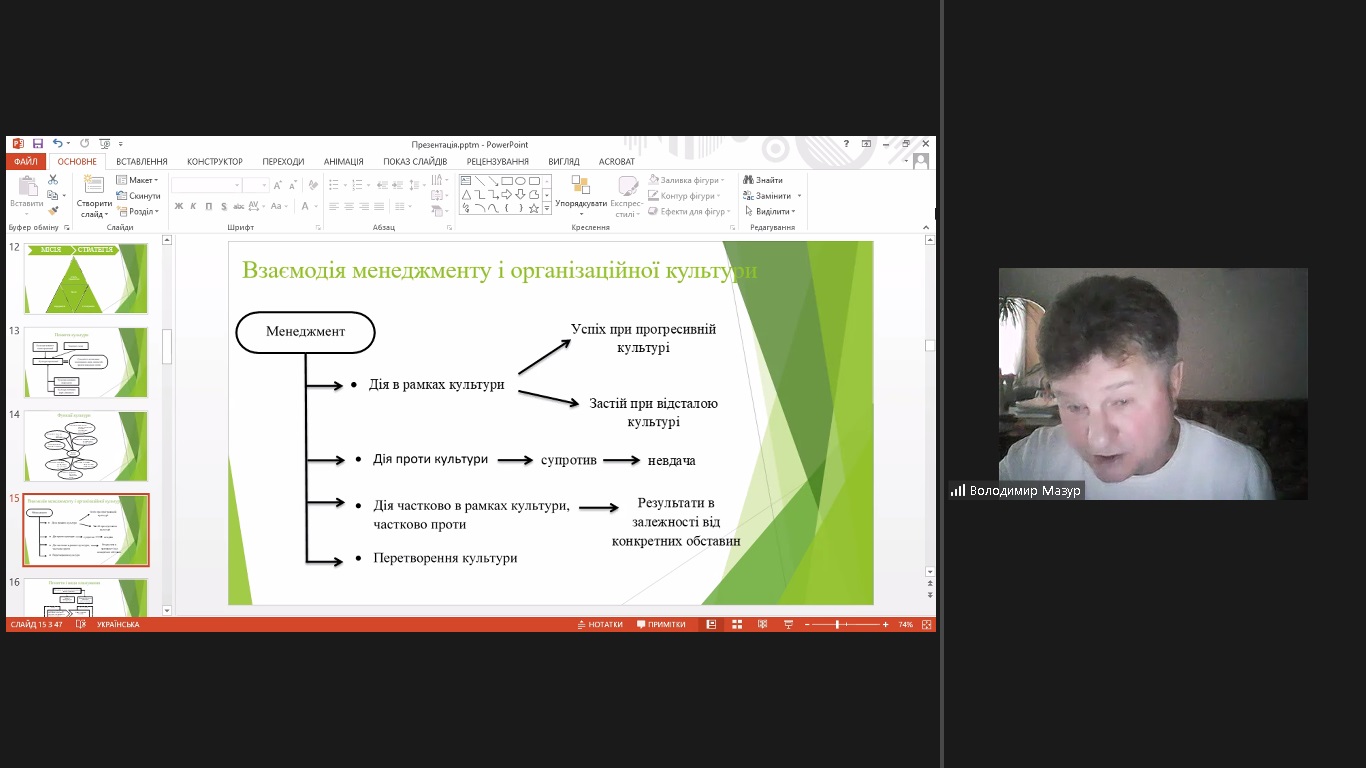The width and height of the screenshot is (1366, 768).
Task: Click the Експрес-стилі quick styles button
Action: point(627,196)
